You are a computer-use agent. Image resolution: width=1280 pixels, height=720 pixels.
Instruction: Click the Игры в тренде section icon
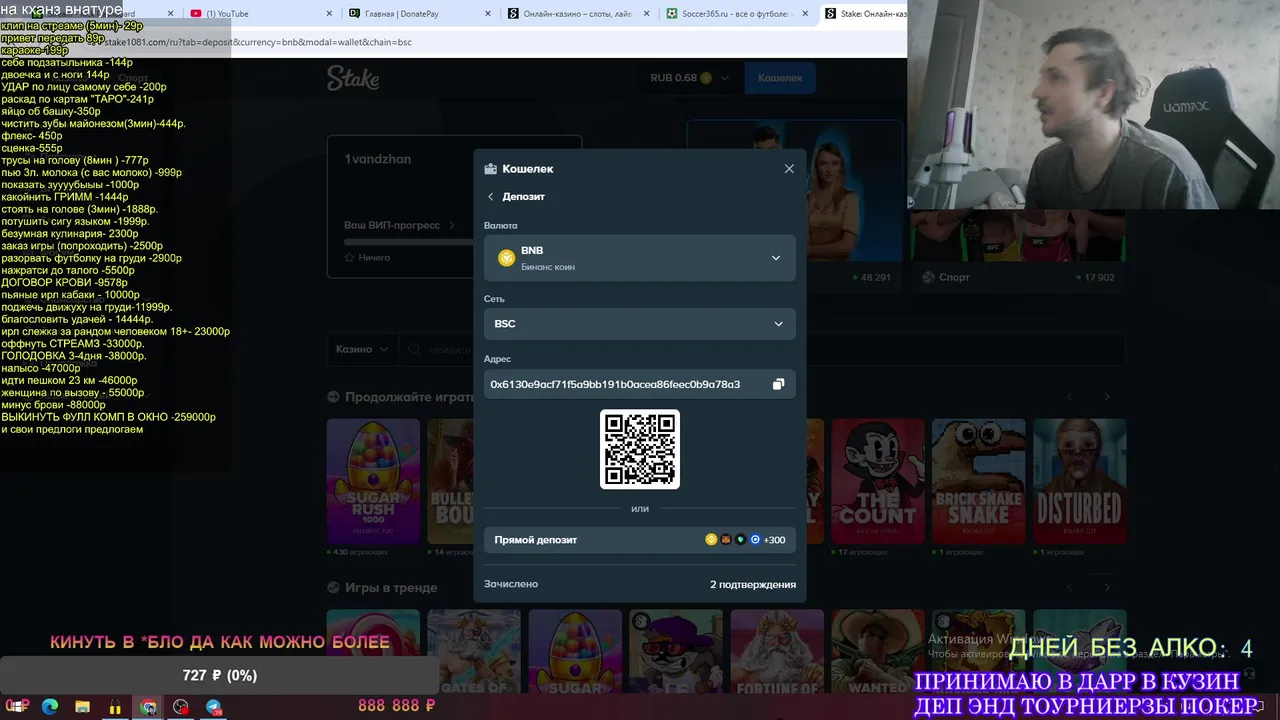334,587
